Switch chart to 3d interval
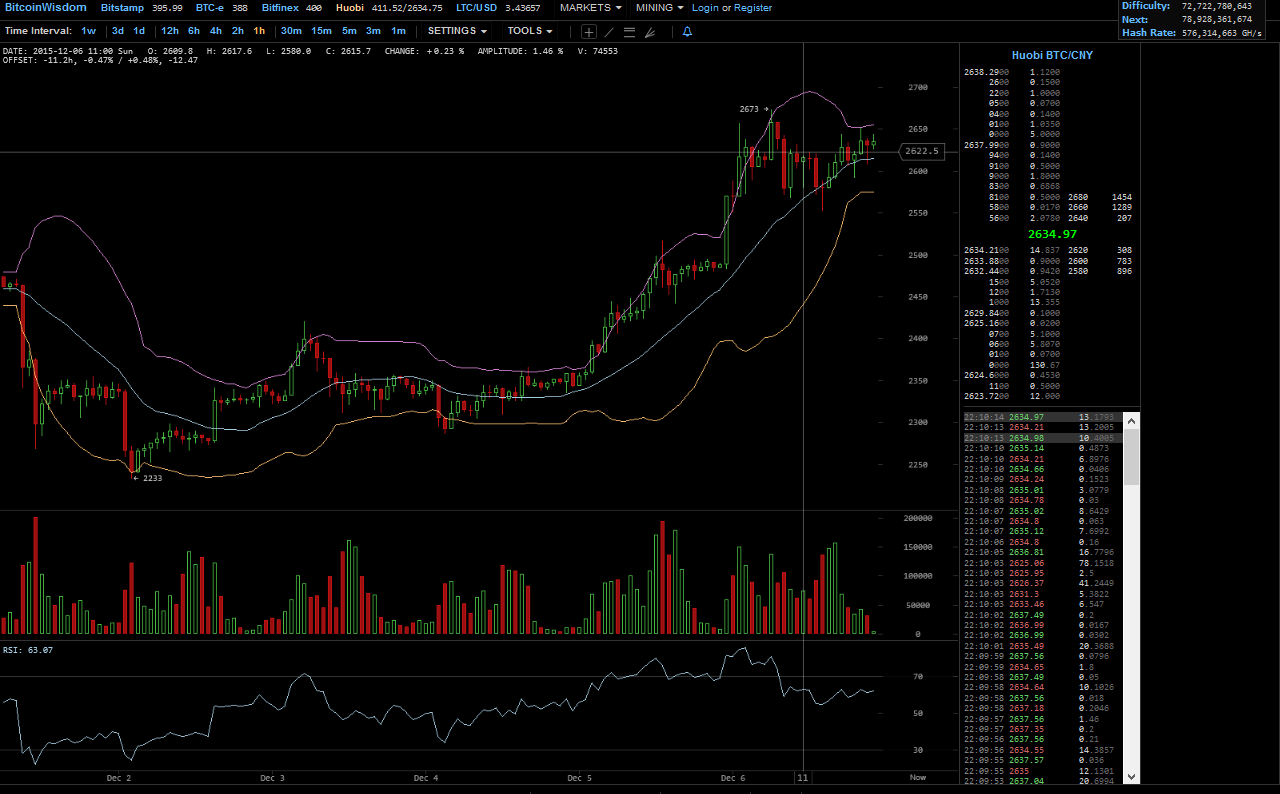1280x794 pixels. pyautogui.click(x=118, y=31)
